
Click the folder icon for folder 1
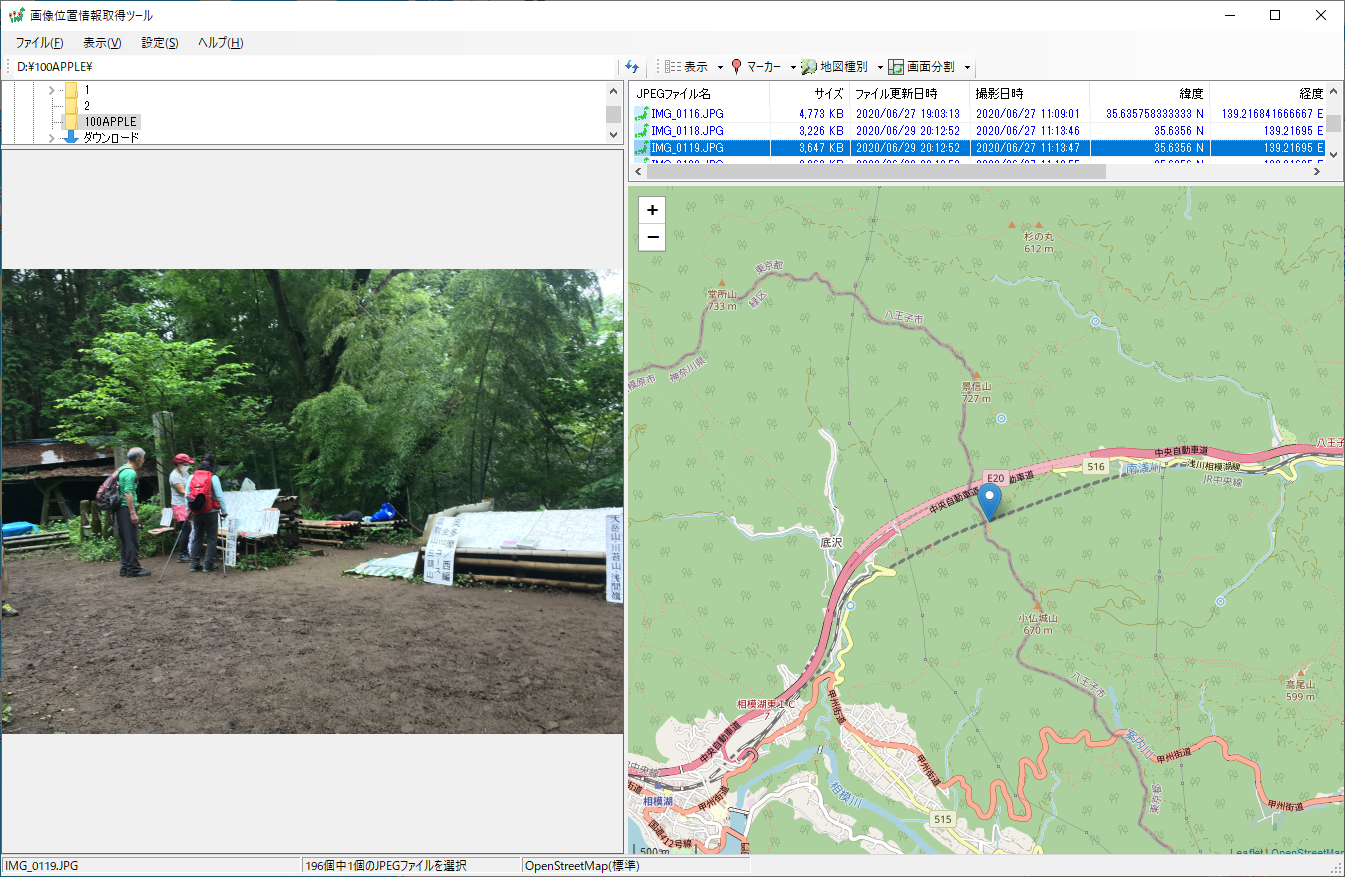71,90
